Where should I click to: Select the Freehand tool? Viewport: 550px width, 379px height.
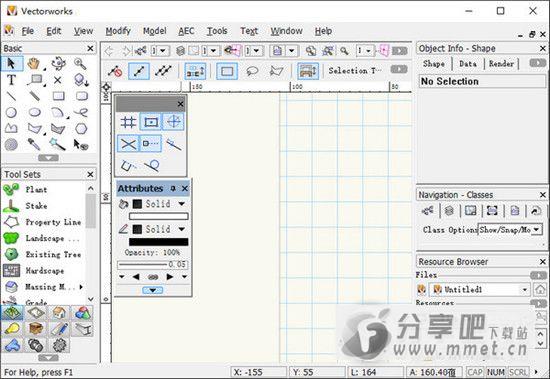(x=81, y=112)
